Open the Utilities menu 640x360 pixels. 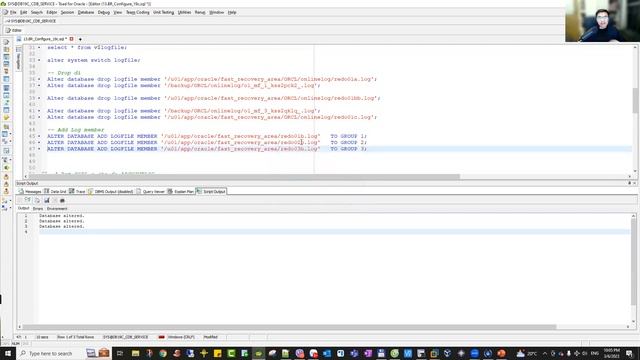pyautogui.click(x=184, y=13)
